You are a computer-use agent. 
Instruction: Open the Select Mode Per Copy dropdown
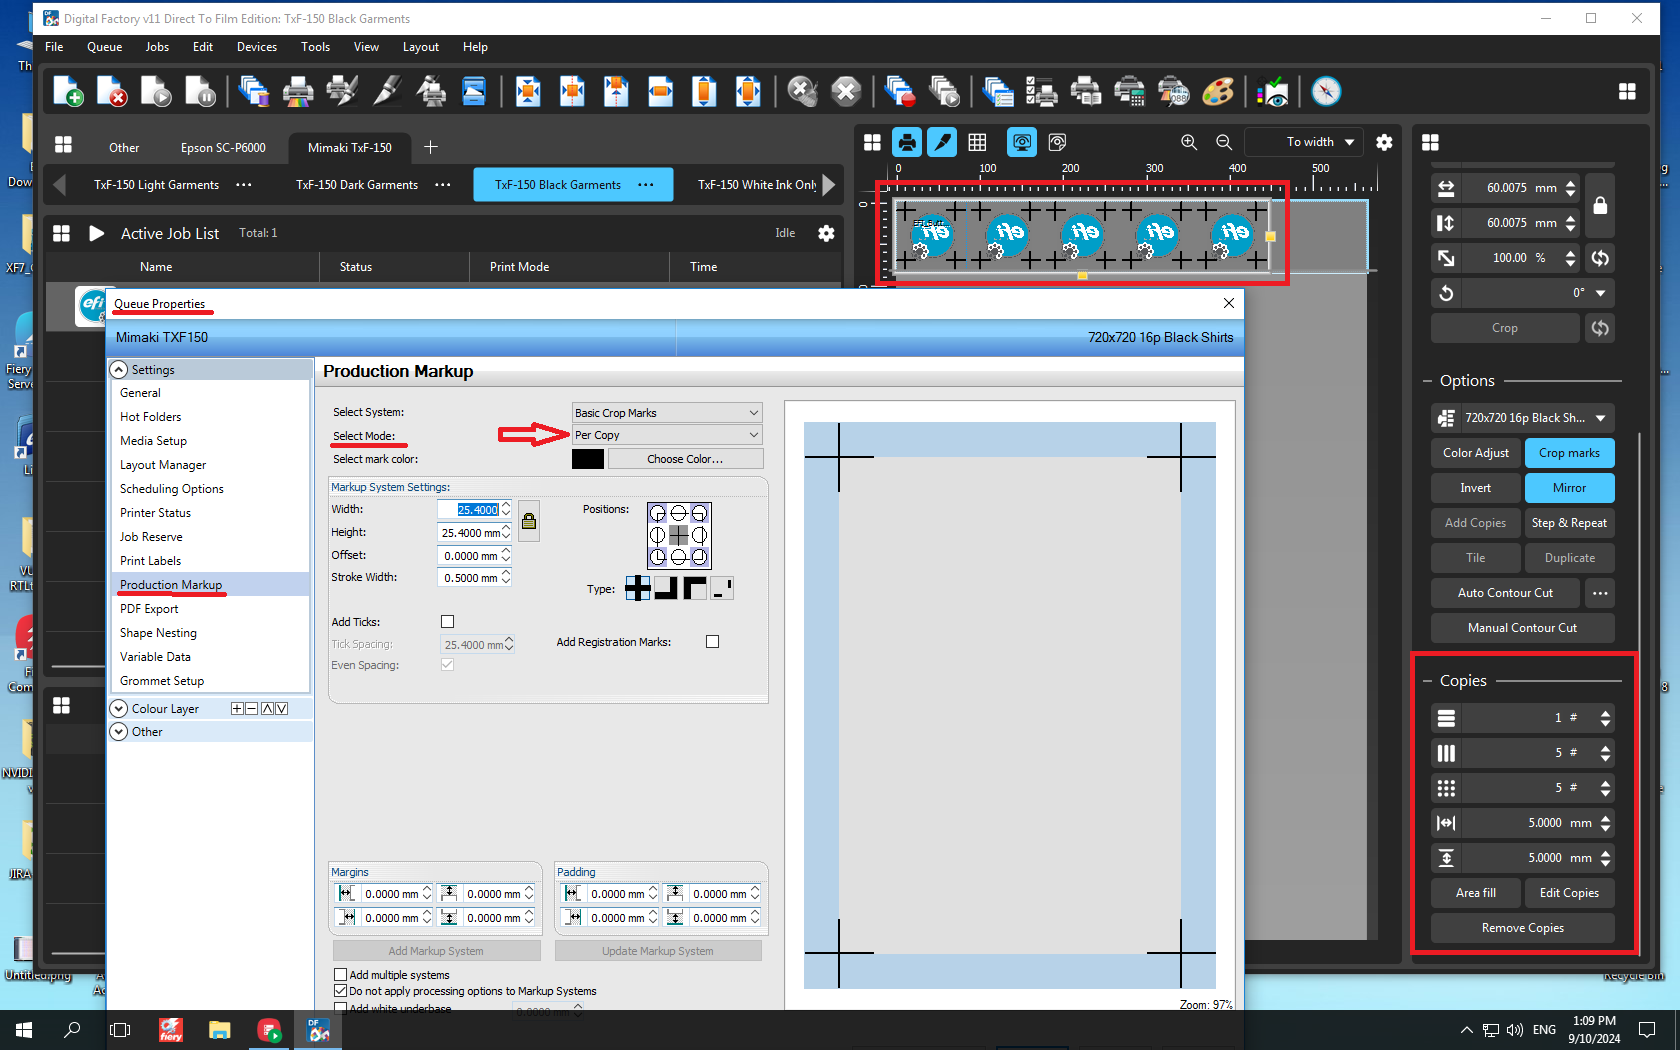pyautogui.click(x=667, y=435)
